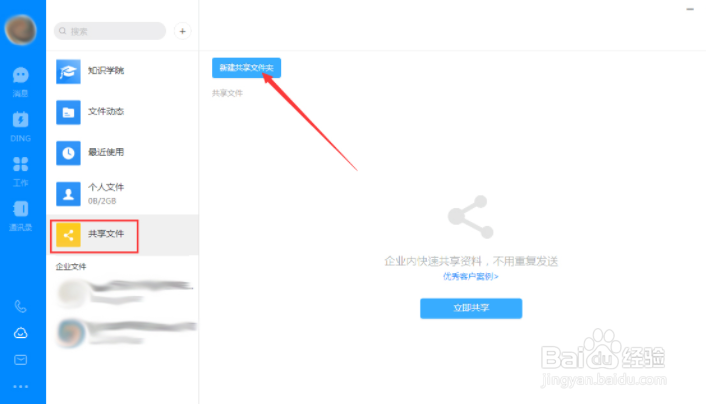Click the 立即共享 button
Image resolution: width=706 pixels, height=404 pixels.
tap(471, 308)
